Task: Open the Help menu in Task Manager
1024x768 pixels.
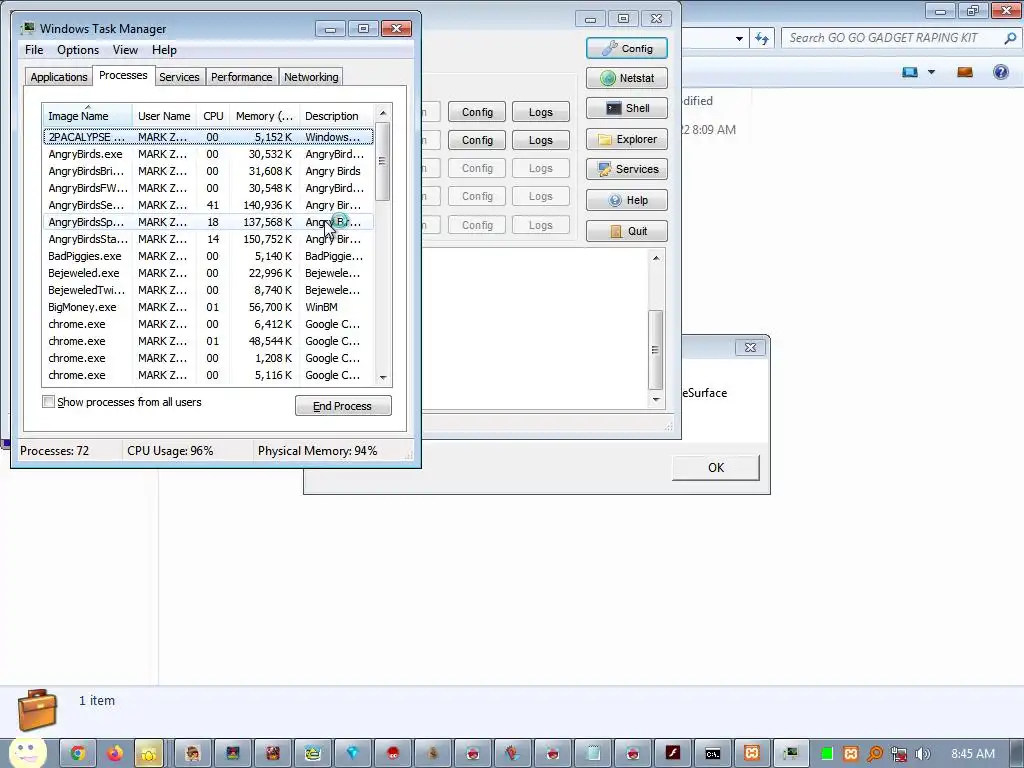Action: click(164, 50)
